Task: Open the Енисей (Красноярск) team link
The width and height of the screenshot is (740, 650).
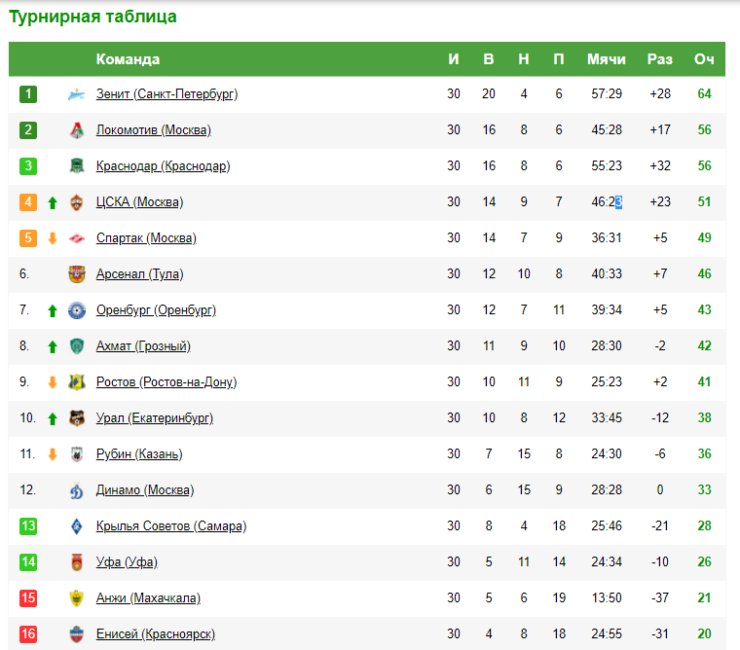Action: [x=155, y=633]
